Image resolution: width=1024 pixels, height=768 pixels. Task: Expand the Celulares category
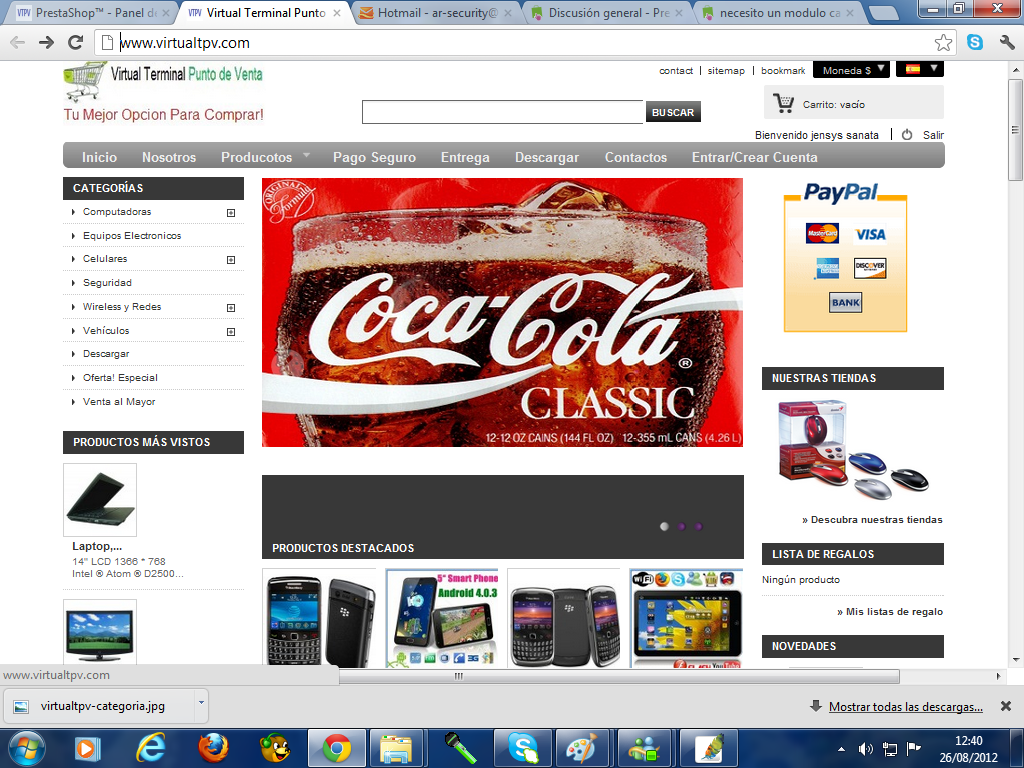[231, 260]
